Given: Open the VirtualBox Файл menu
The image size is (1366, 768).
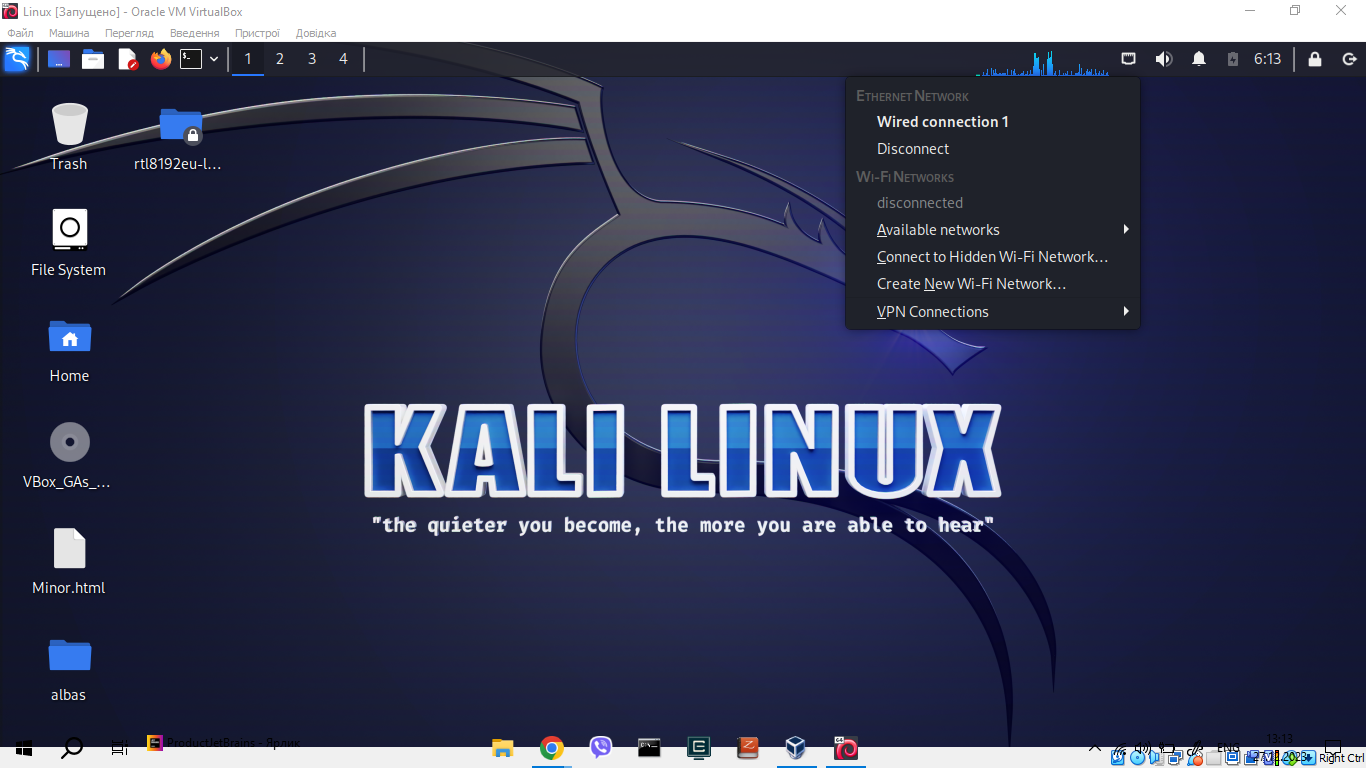Looking at the screenshot, I should pos(20,33).
